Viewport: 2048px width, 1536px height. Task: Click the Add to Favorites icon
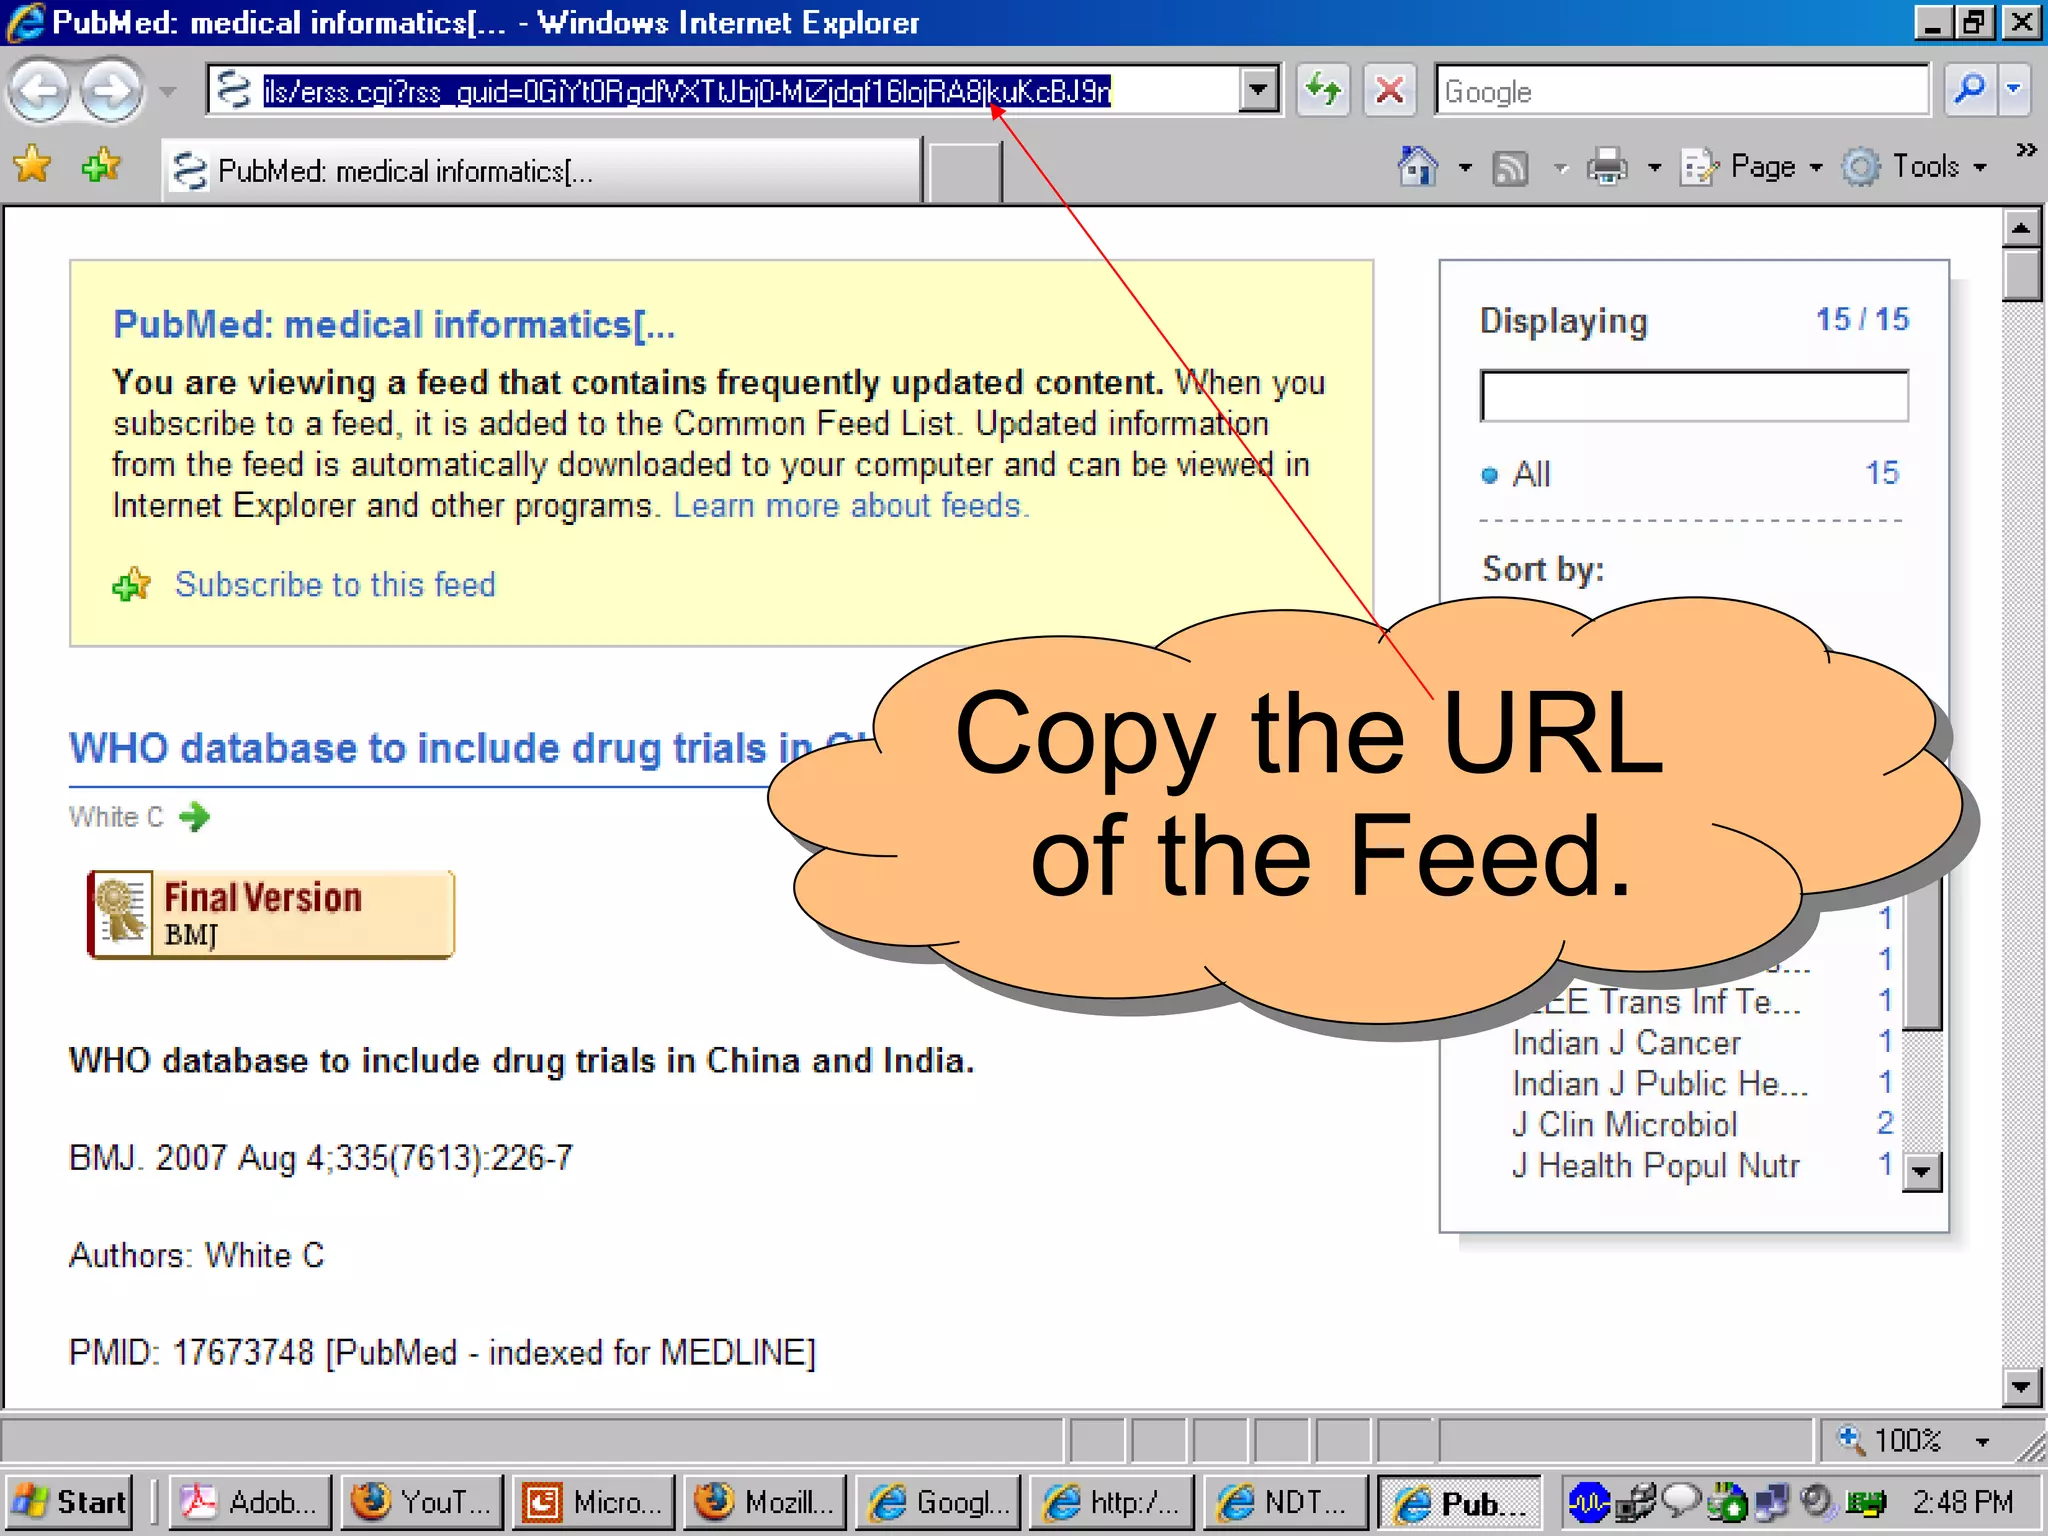pyautogui.click(x=101, y=166)
